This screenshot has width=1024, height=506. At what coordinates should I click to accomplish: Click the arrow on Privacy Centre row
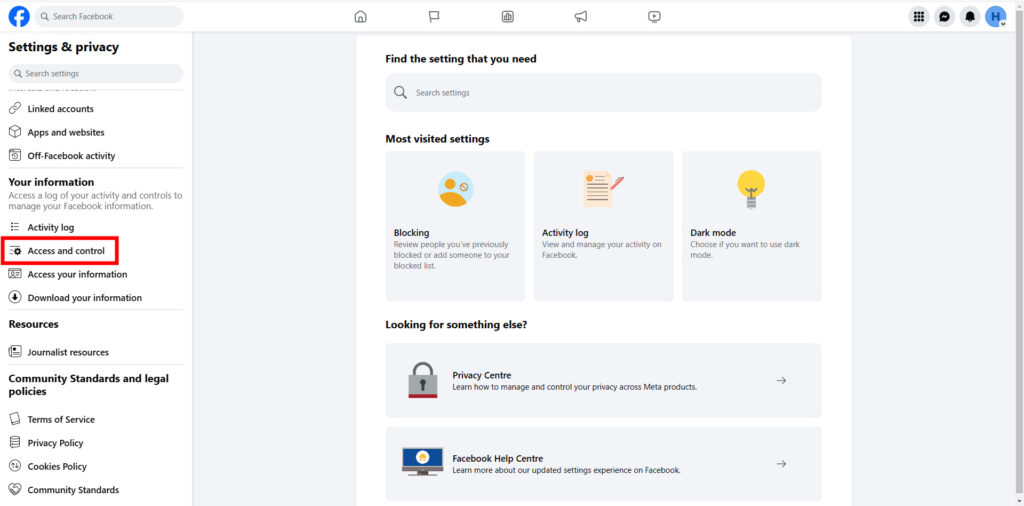coord(781,381)
